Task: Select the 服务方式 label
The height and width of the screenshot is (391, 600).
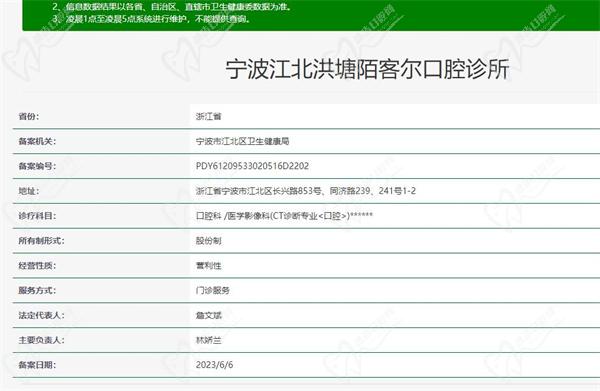Action: pos(37,290)
